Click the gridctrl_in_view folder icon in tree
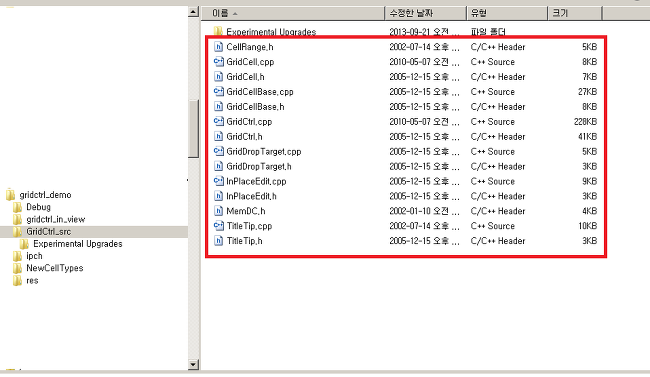The width and height of the screenshot is (650, 377). coord(17,219)
